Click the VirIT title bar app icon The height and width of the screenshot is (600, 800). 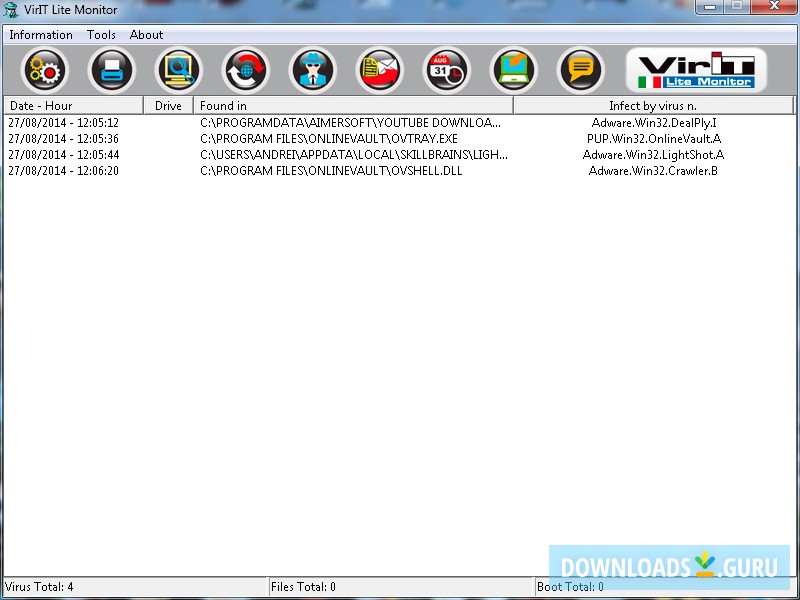coord(11,10)
